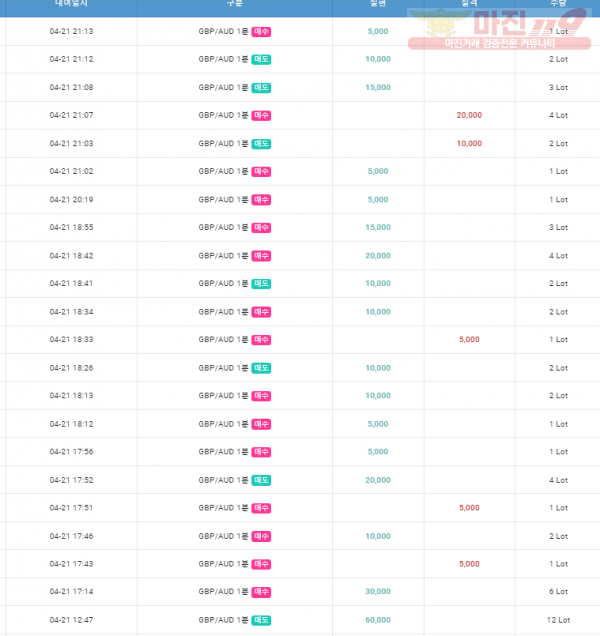This screenshot has height=636, width=600.
Task: Click the 30,000 profit value
Action: pos(378,591)
